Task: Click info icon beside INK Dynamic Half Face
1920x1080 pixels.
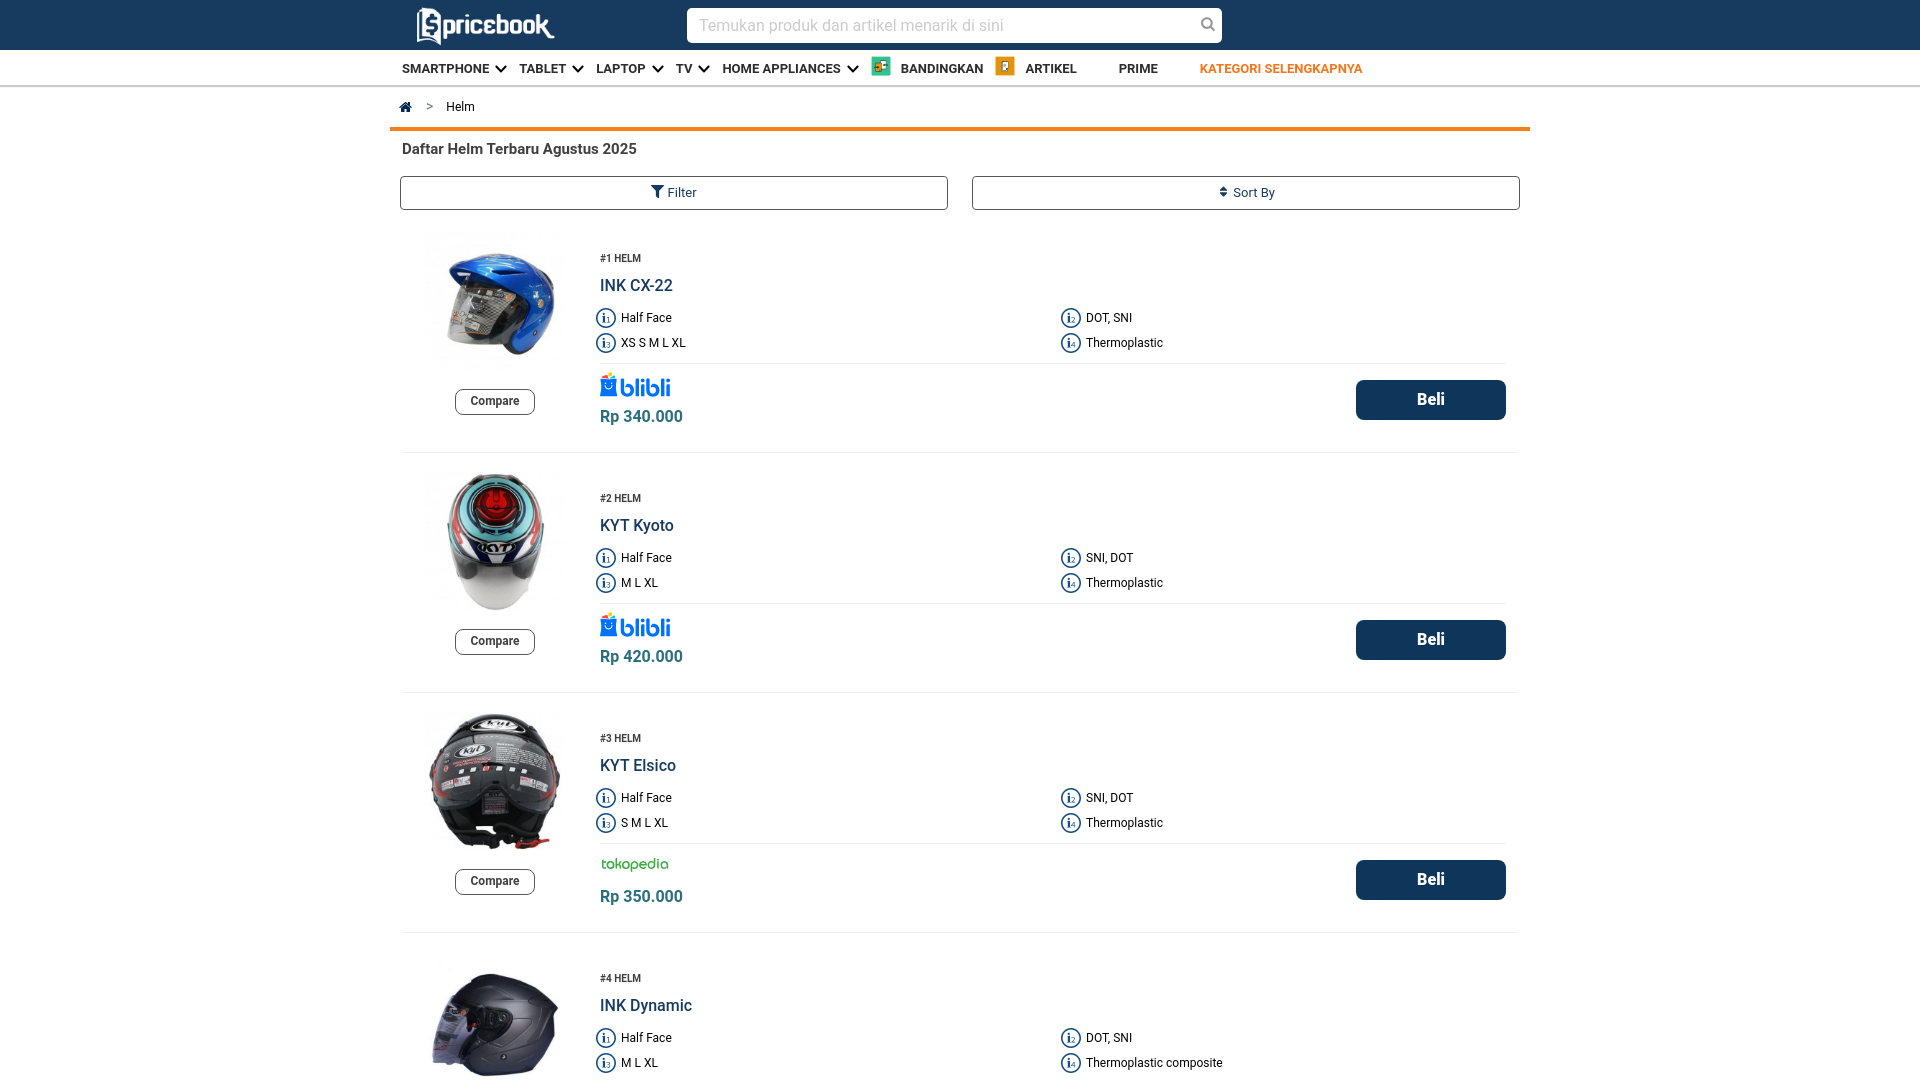Action: (x=606, y=1038)
